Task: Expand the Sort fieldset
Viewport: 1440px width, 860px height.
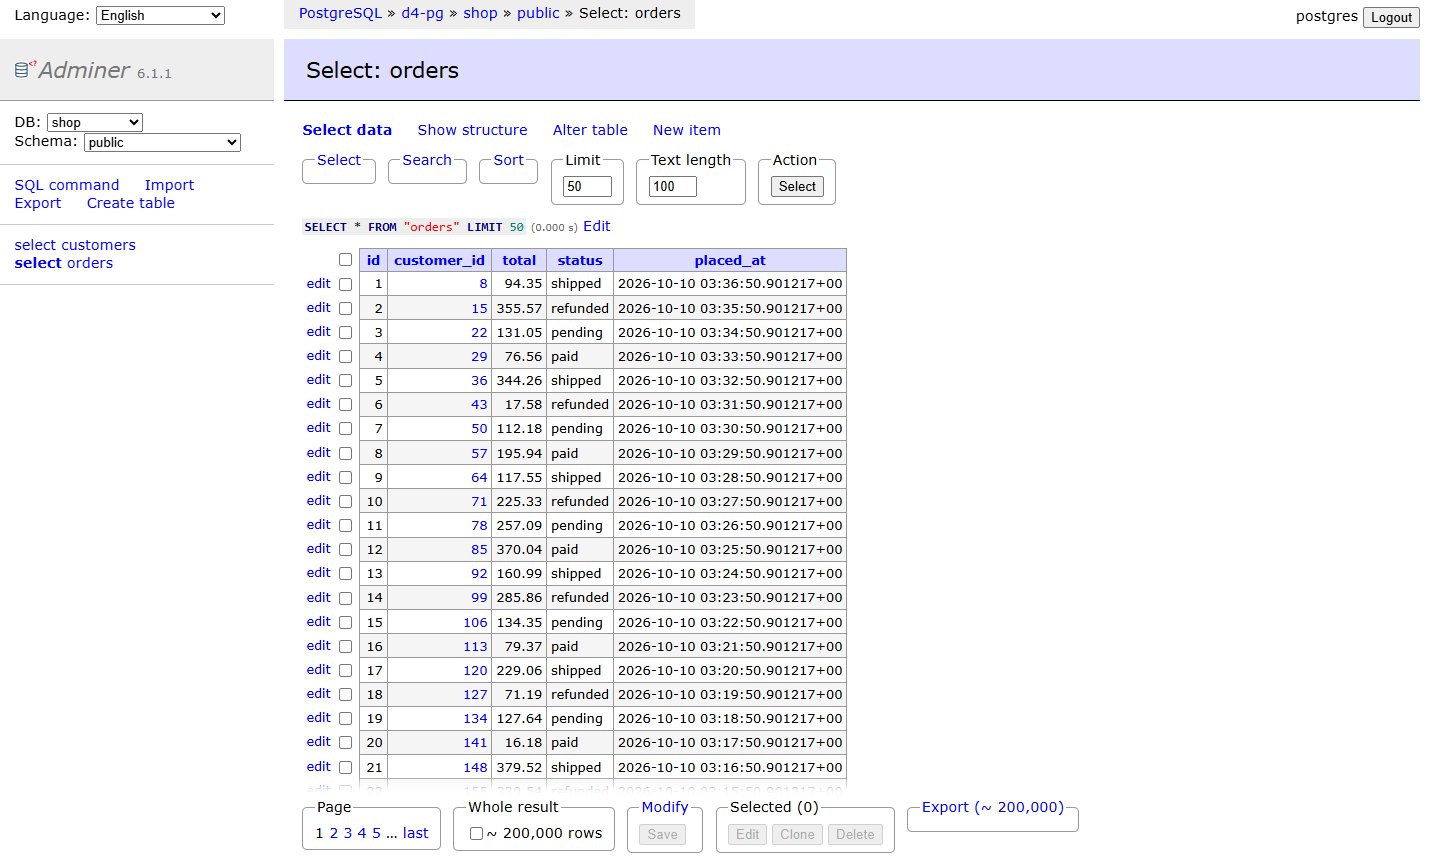Action: pos(508,160)
